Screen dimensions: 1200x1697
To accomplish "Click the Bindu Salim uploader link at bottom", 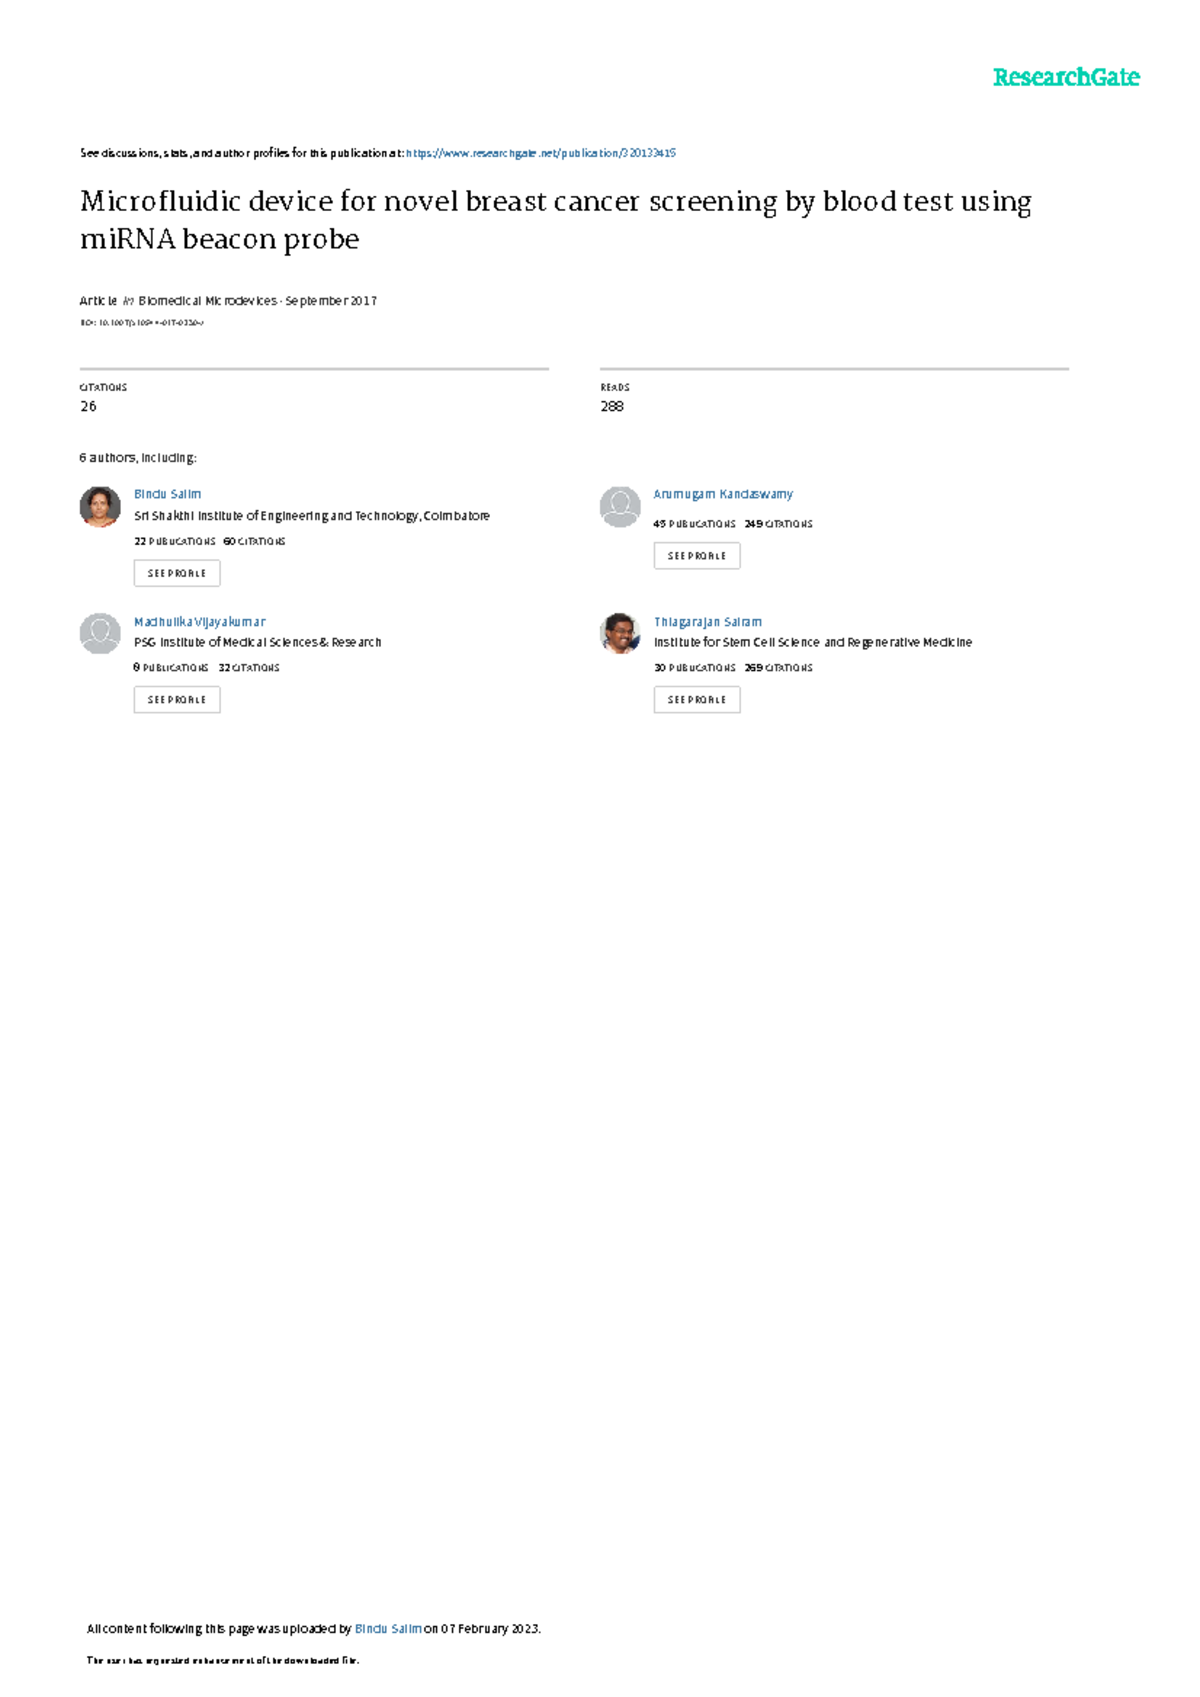I will pyautogui.click(x=389, y=1628).
